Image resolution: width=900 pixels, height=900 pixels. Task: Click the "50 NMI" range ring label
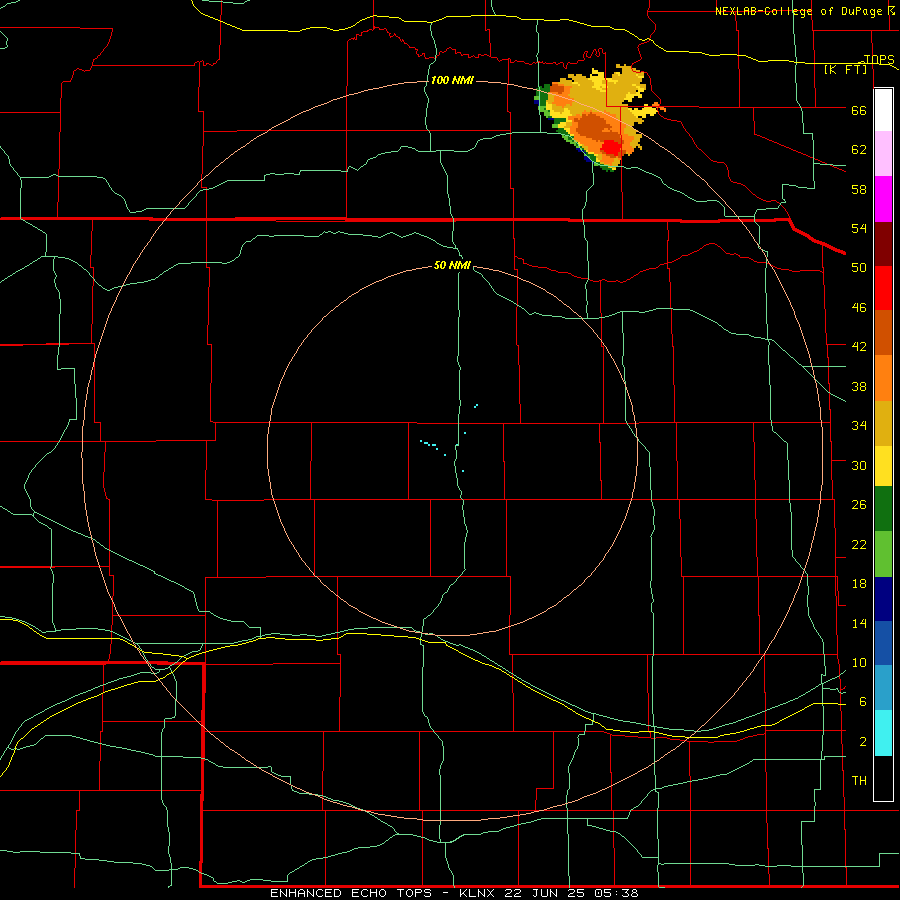tap(452, 265)
